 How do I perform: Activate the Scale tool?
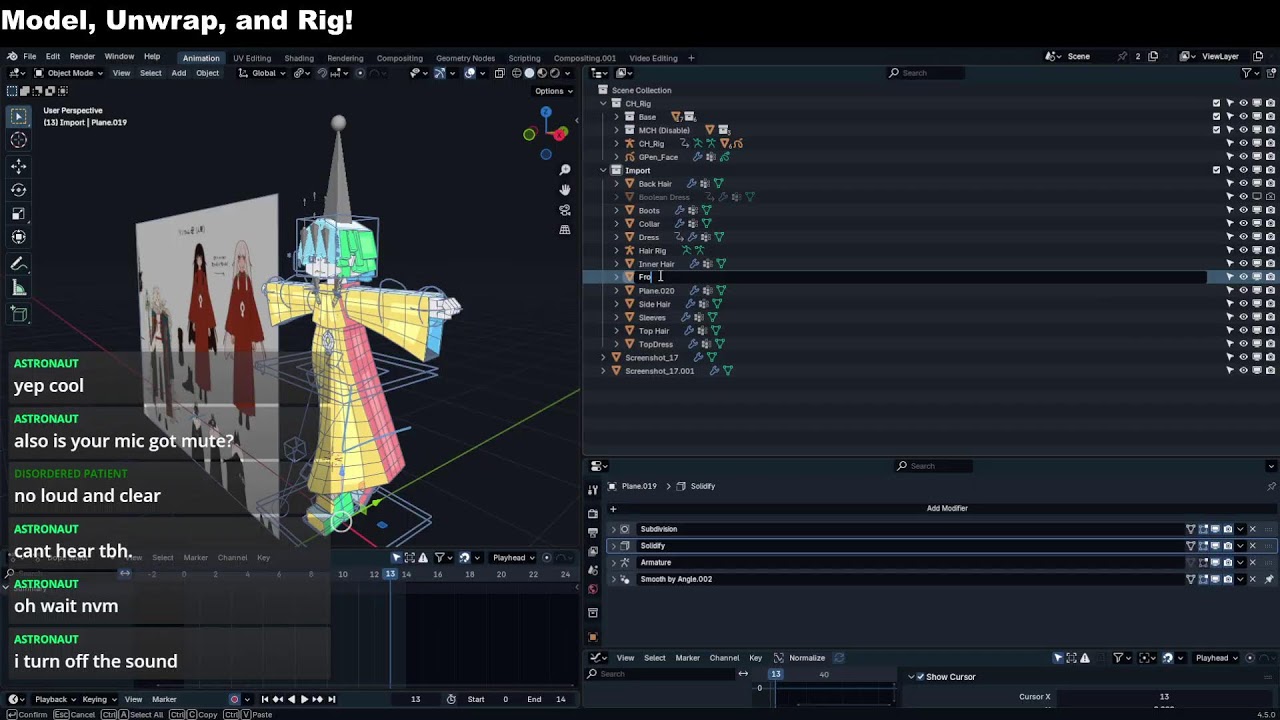click(x=19, y=213)
